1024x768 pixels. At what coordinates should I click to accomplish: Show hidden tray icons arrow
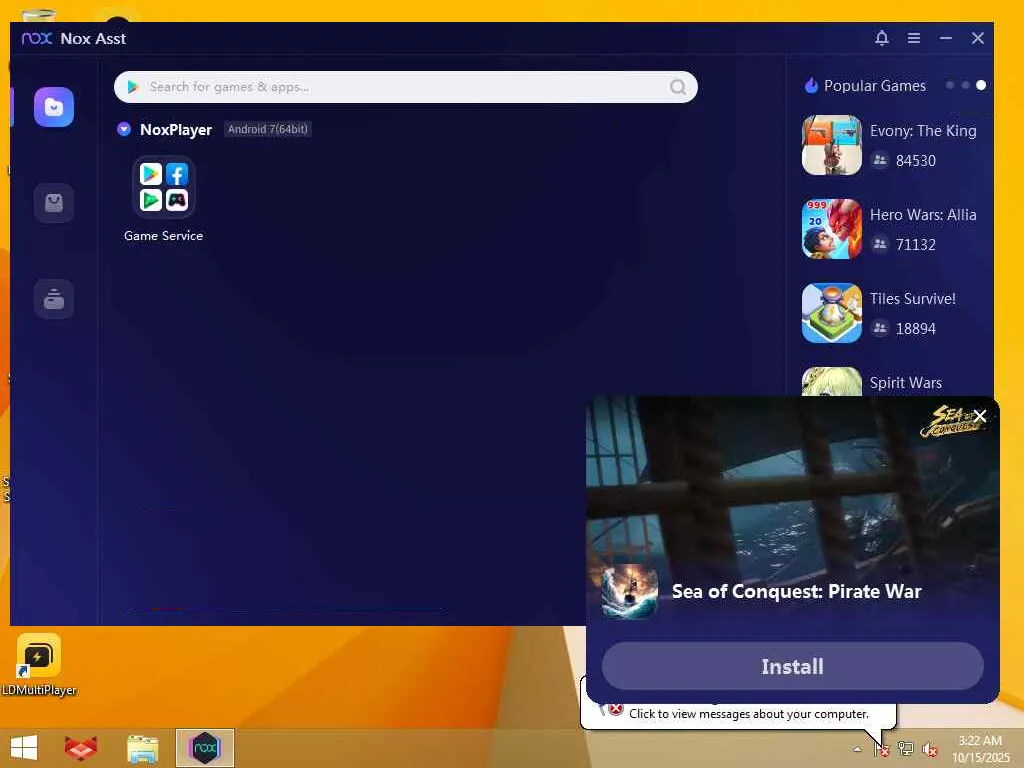point(857,749)
